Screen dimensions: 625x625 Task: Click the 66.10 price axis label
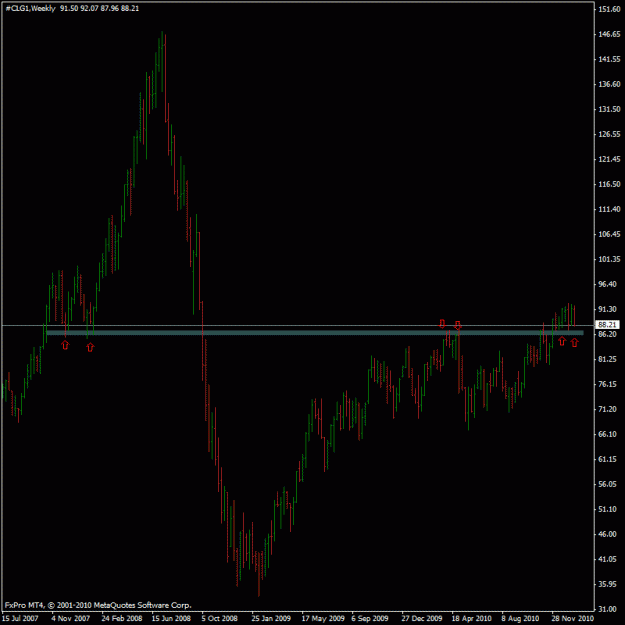pyautogui.click(x=607, y=434)
